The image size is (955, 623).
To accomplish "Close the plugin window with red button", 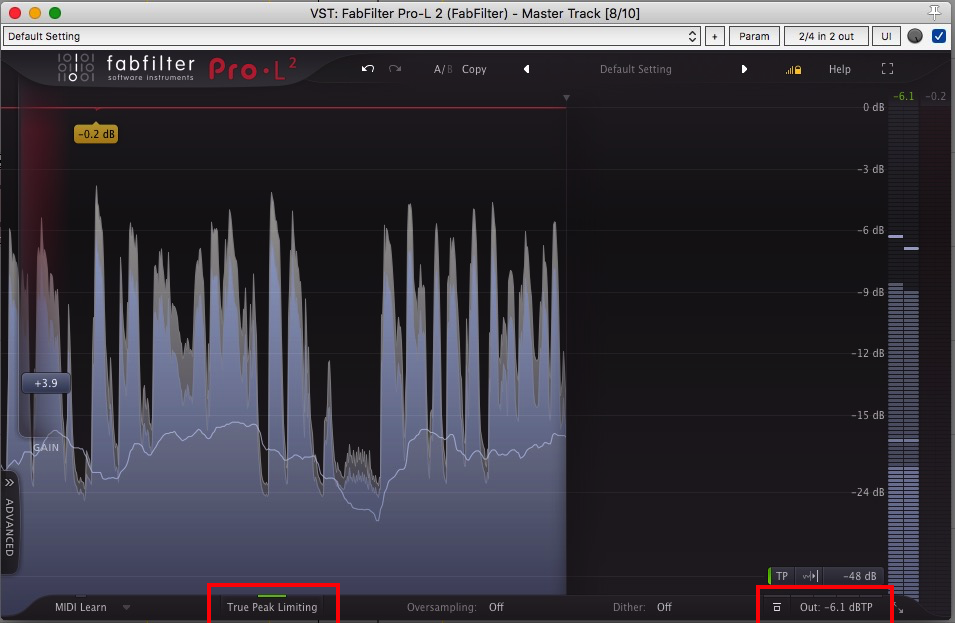I will [x=15, y=13].
